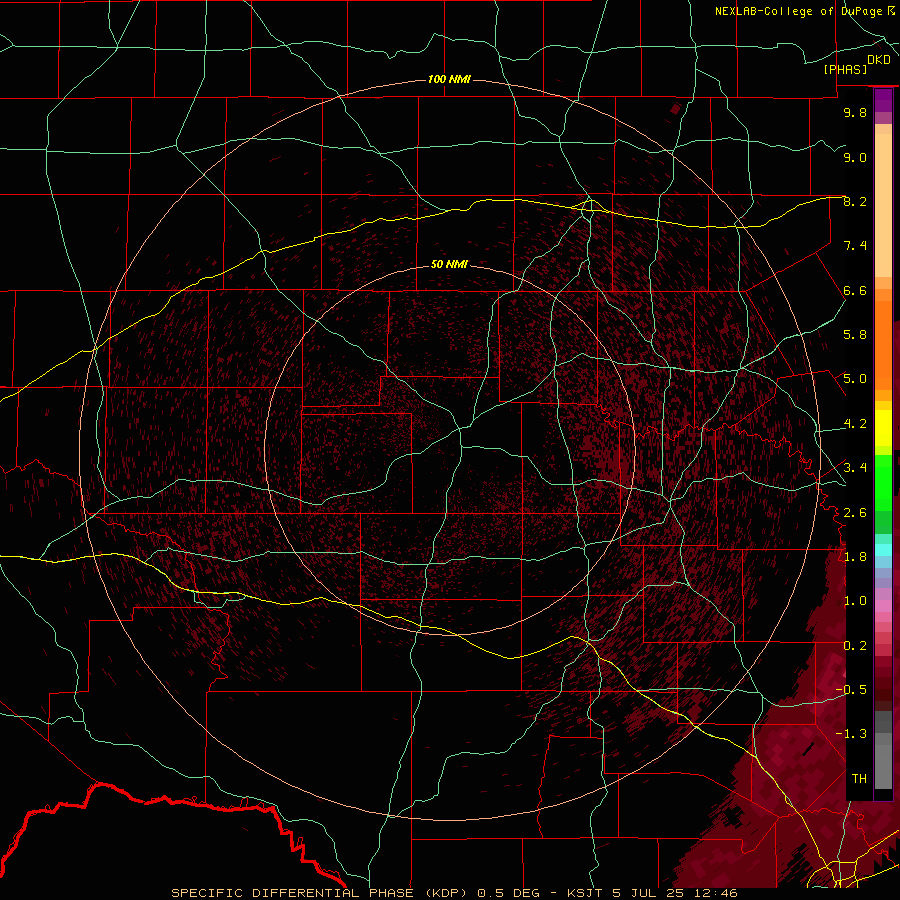Click the -1.3 legend value
This screenshot has height=900, width=900.
click(851, 734)
